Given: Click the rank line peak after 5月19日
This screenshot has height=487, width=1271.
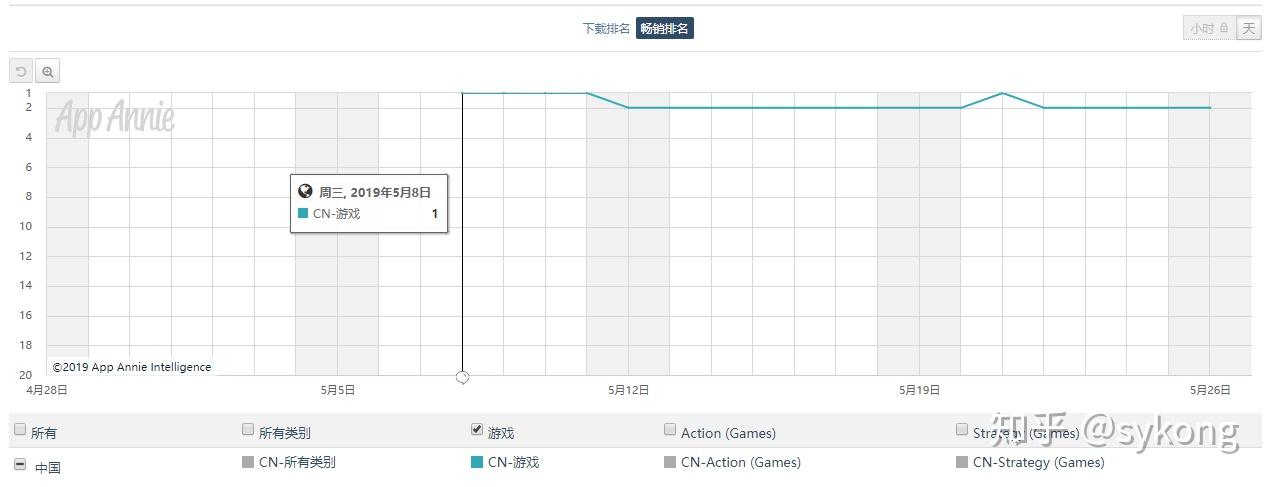Looking at the screenshot, I should click(1002, 93).
